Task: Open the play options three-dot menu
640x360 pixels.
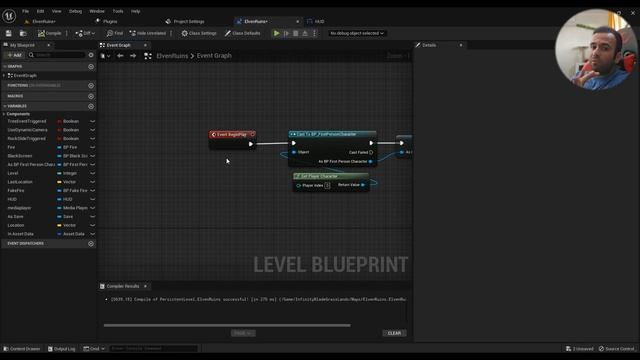Action: click(x=314, y=33)
